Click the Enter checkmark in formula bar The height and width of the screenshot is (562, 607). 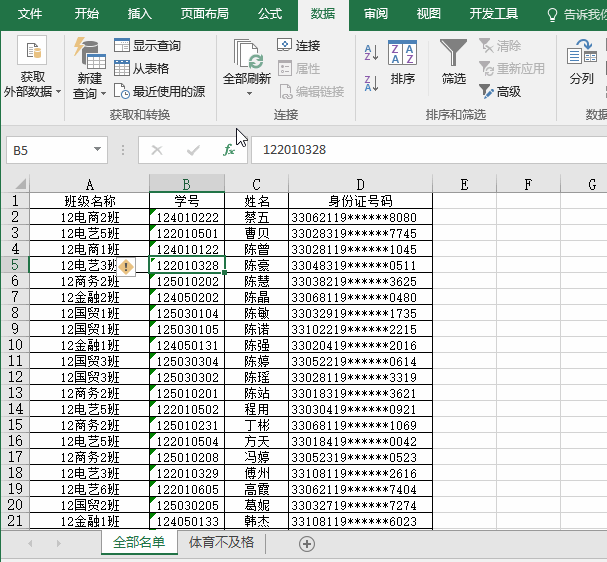[193, 150]
